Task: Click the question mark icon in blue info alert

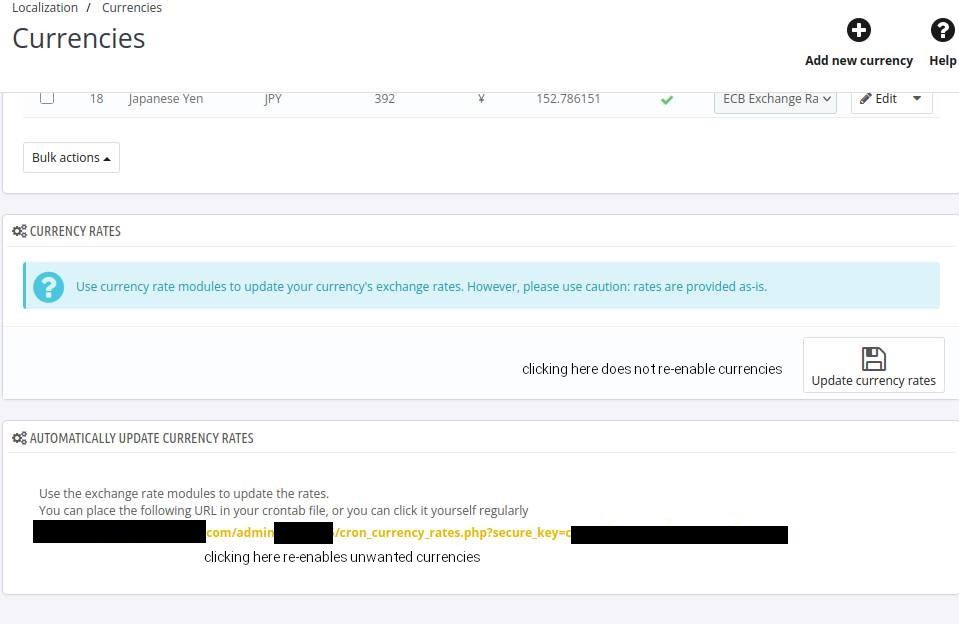Action: [x=48, y=286]
